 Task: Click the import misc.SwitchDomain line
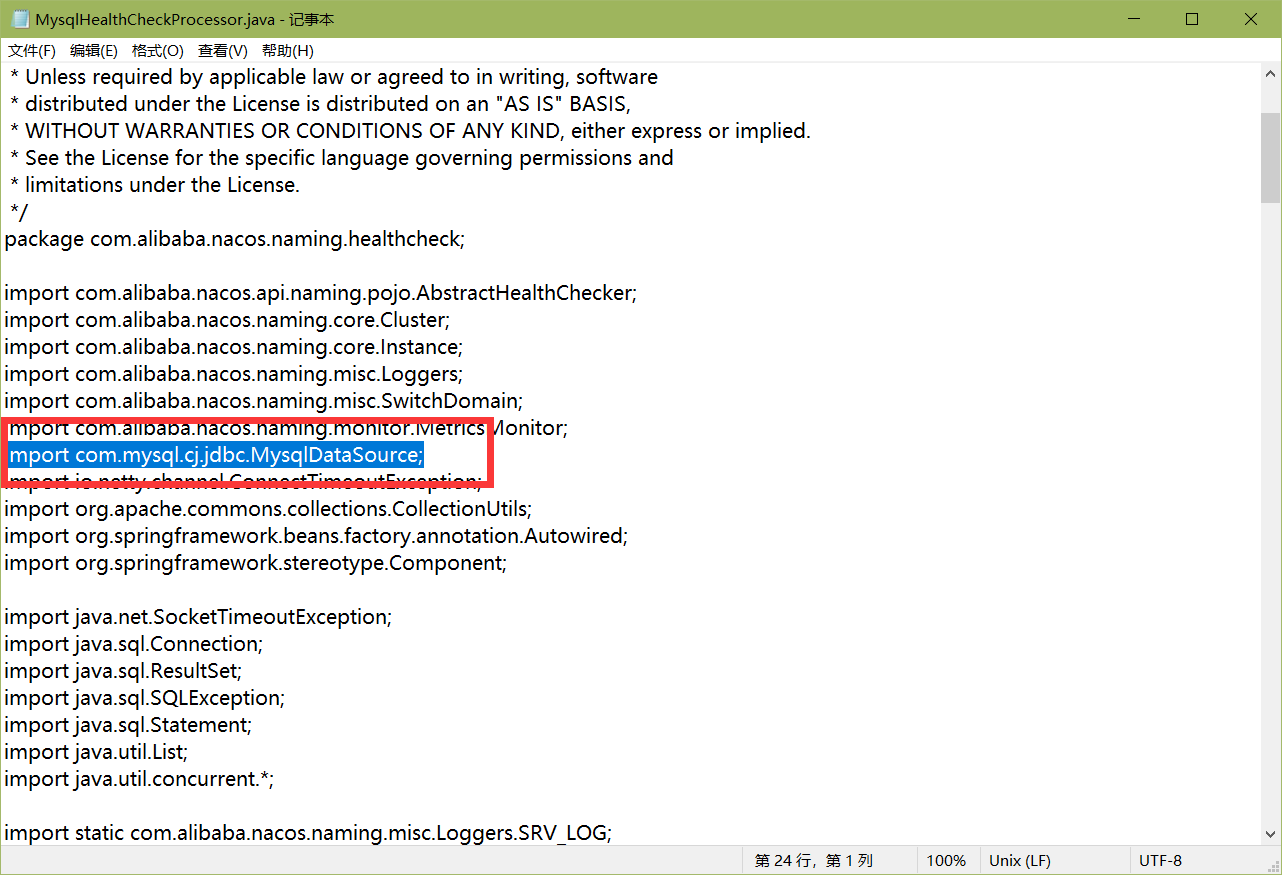pyautogui.click(x=263, y=401)
